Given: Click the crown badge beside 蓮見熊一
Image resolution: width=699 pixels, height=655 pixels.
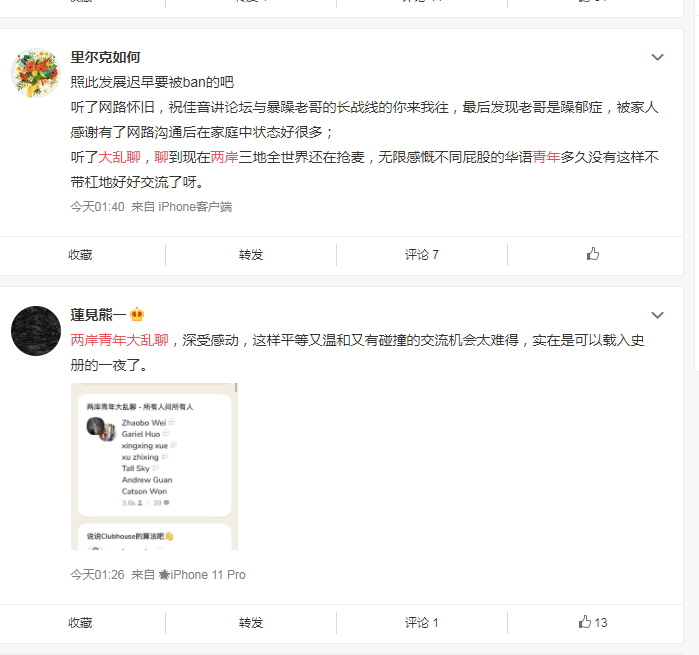Looking at the screenshot, I should pos(137,315).
